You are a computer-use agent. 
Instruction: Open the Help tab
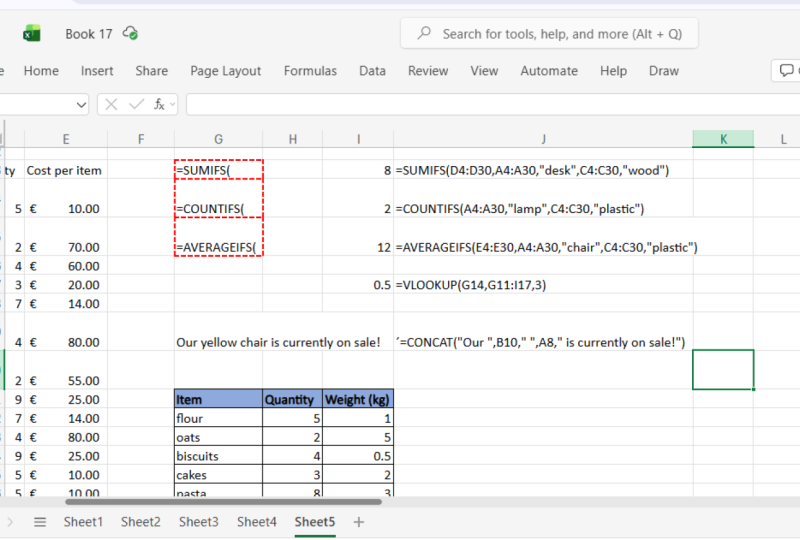pos(613,71)
